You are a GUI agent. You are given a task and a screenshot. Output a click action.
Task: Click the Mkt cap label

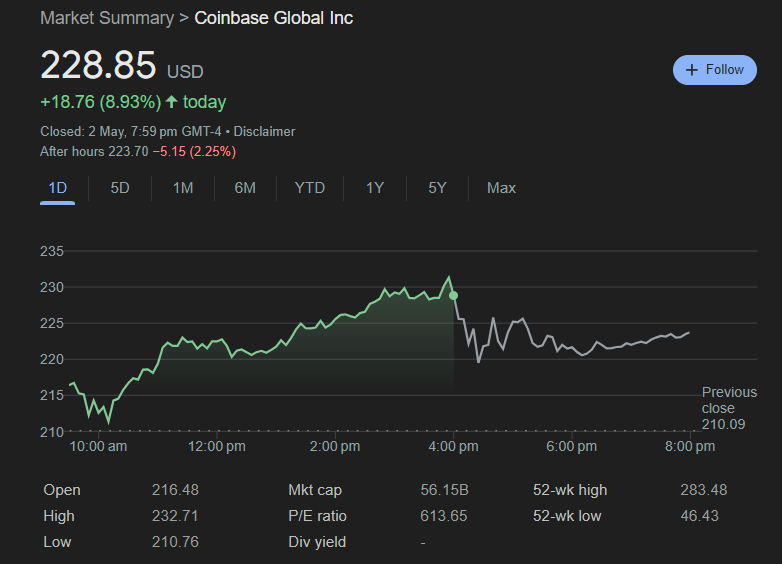click(315, 490)
